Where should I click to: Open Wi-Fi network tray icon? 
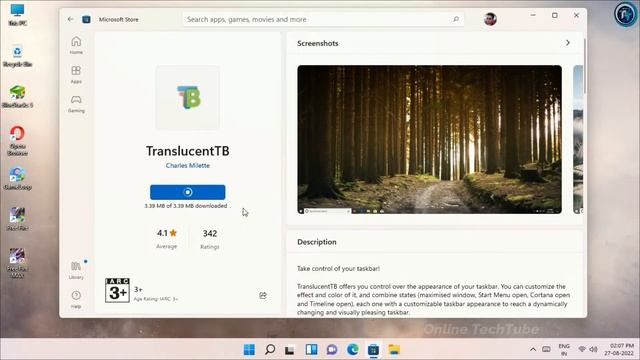(x=582, y=349)
